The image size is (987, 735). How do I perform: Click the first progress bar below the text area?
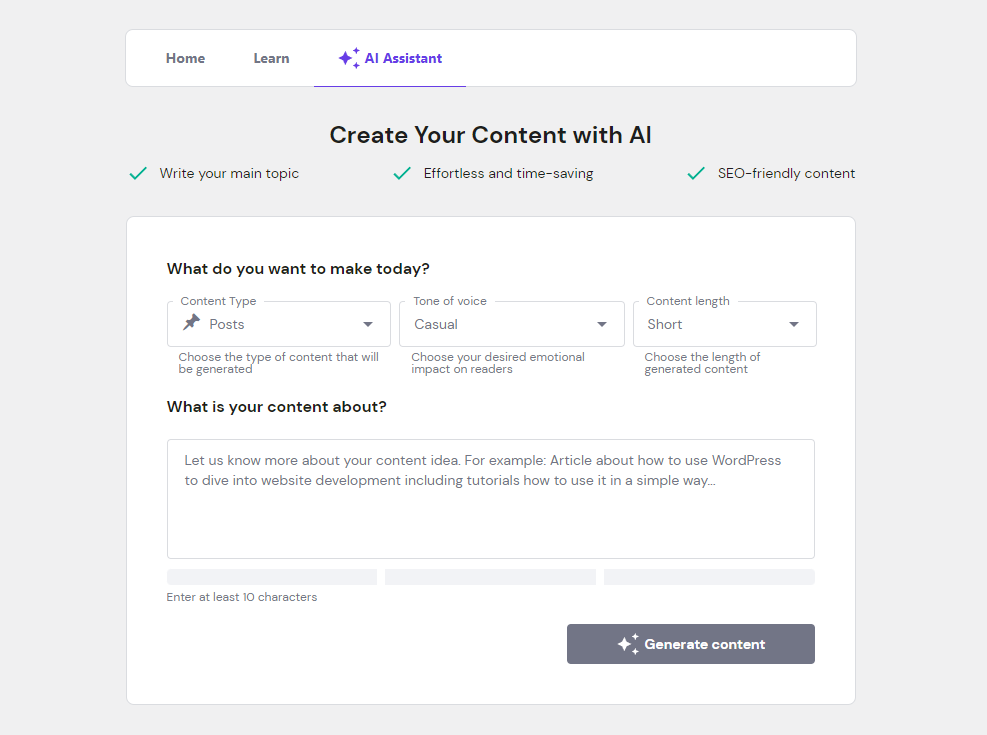(271, 576)
